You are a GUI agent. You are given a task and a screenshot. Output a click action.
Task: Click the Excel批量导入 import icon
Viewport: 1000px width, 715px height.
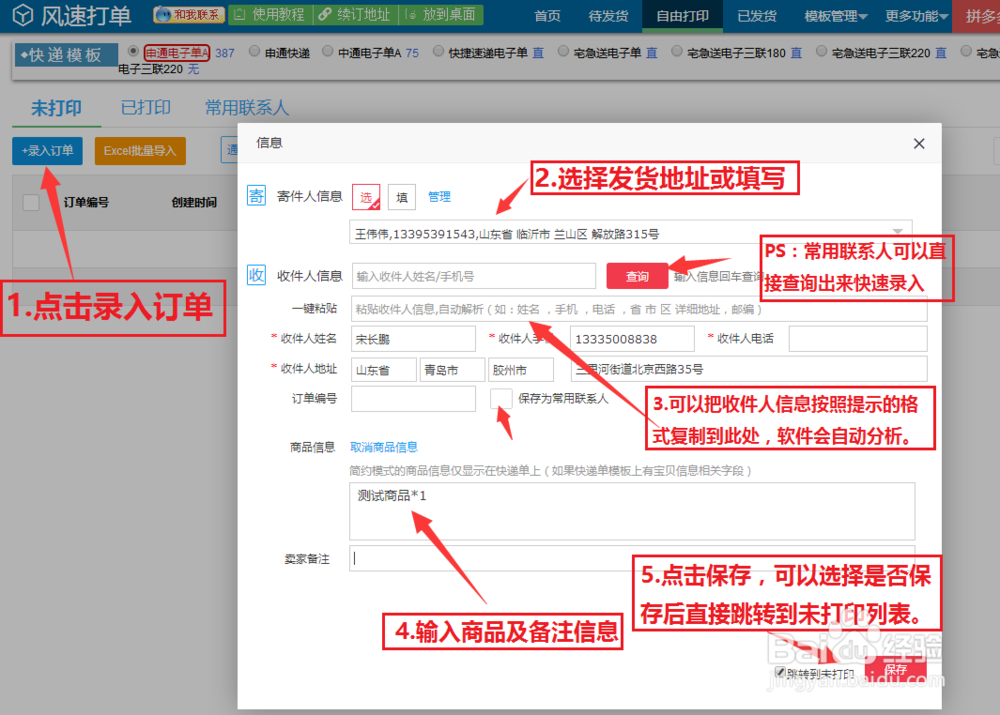tap(140, 149)
